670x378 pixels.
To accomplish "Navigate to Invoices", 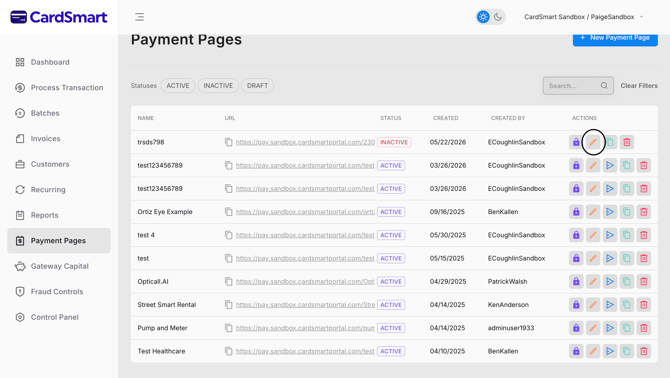I will tap(59, 139).
